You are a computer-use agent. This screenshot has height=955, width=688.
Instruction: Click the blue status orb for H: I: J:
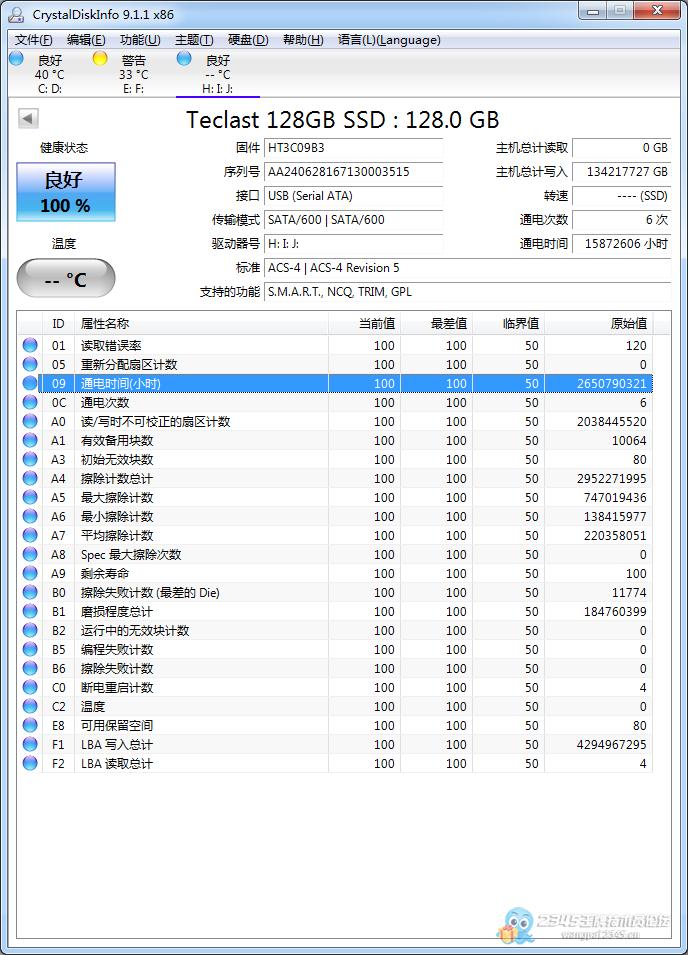pos(184,58)
